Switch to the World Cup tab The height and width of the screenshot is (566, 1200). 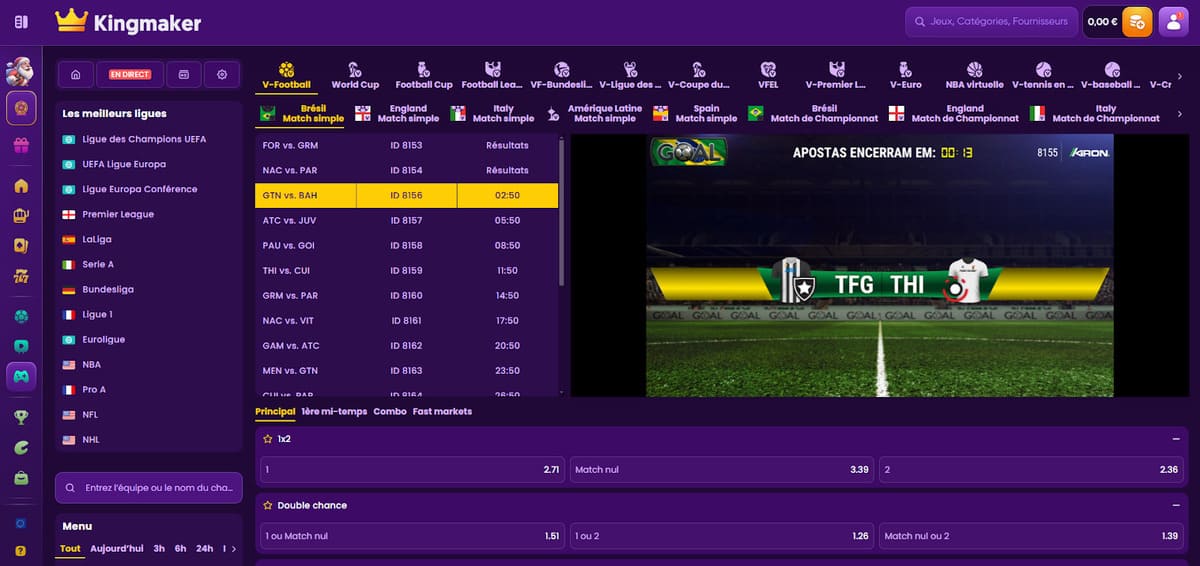point(355,76)
